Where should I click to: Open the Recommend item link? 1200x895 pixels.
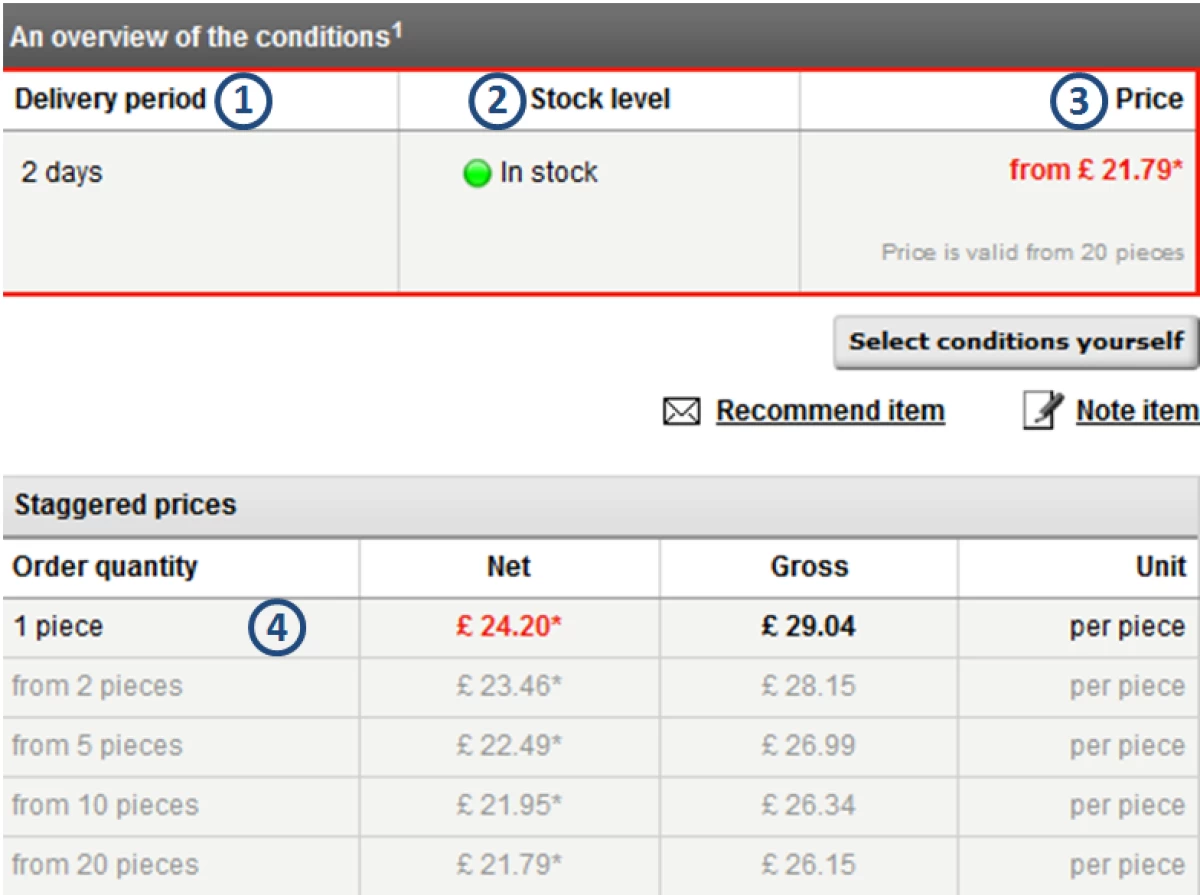pyautogui.click(x=830, y=411)
